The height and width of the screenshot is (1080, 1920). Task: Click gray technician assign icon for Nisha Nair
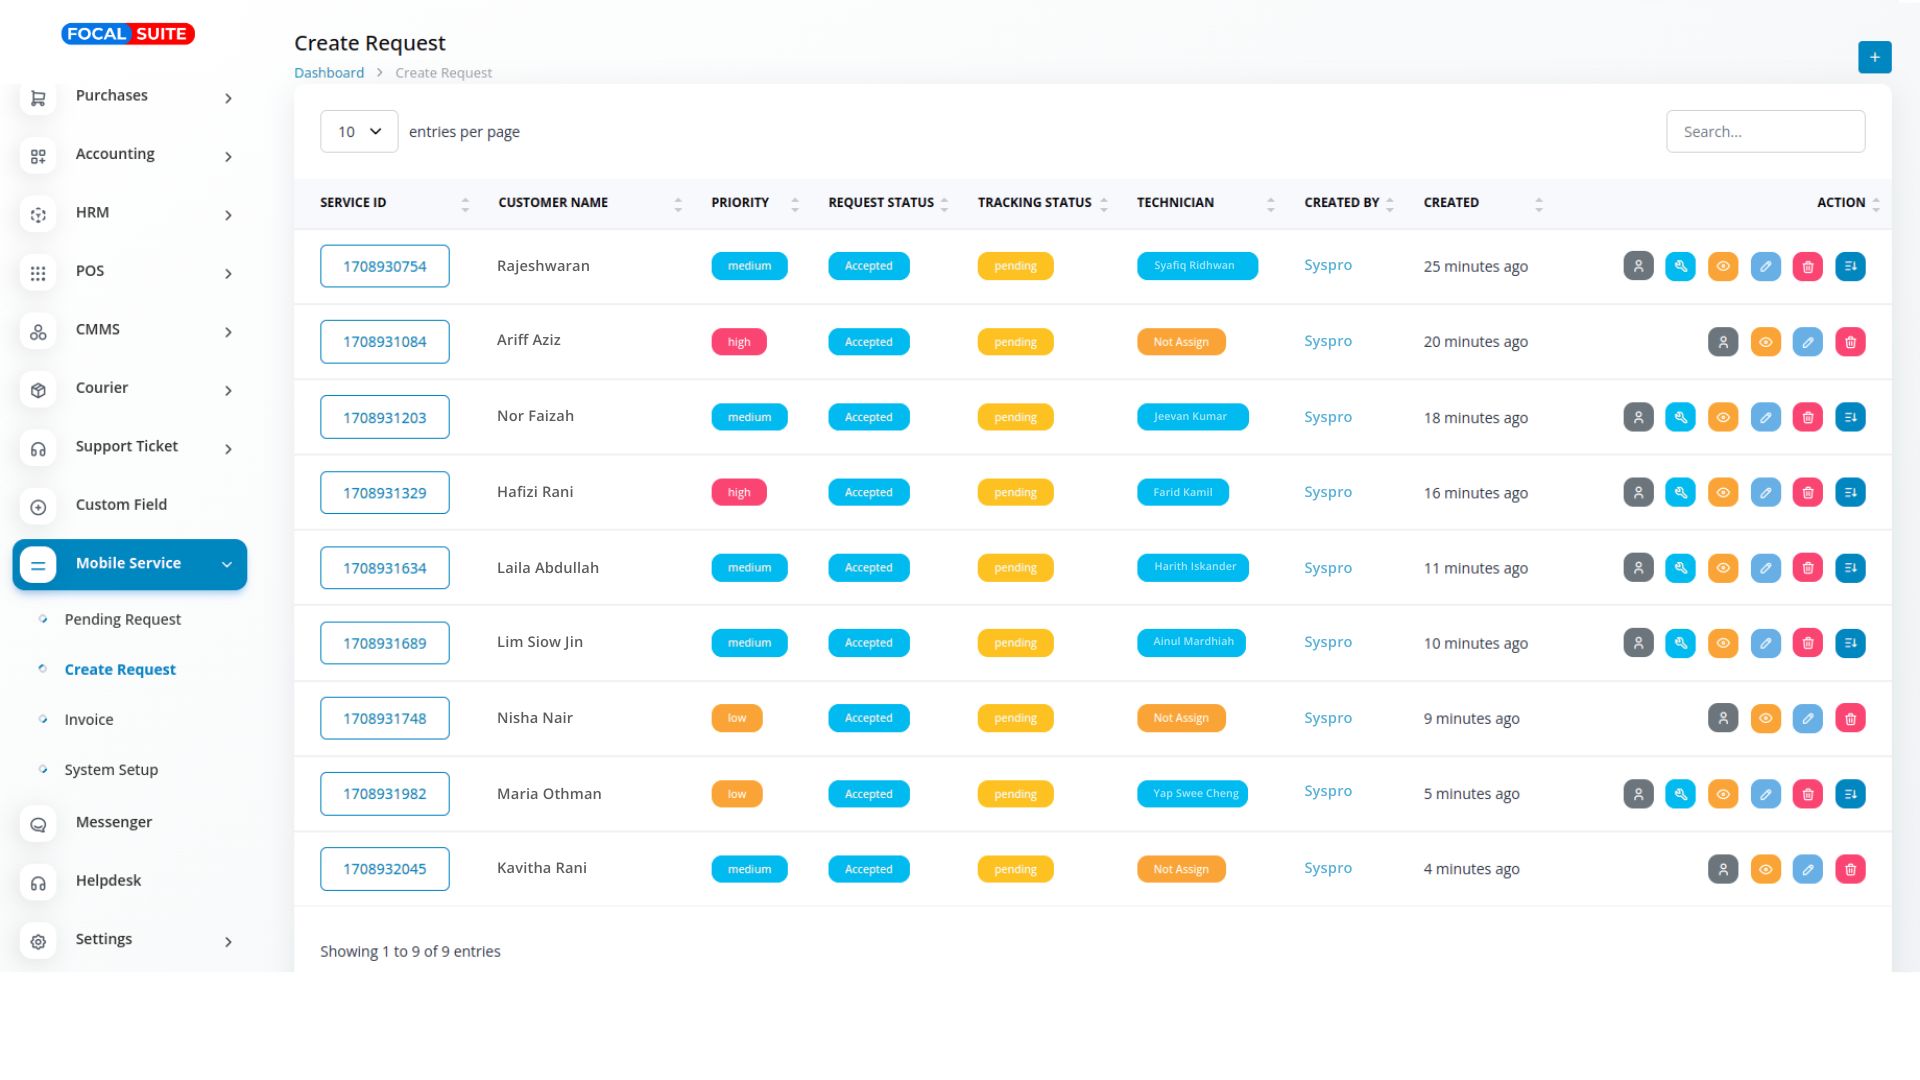click(x=1722, y=718)
